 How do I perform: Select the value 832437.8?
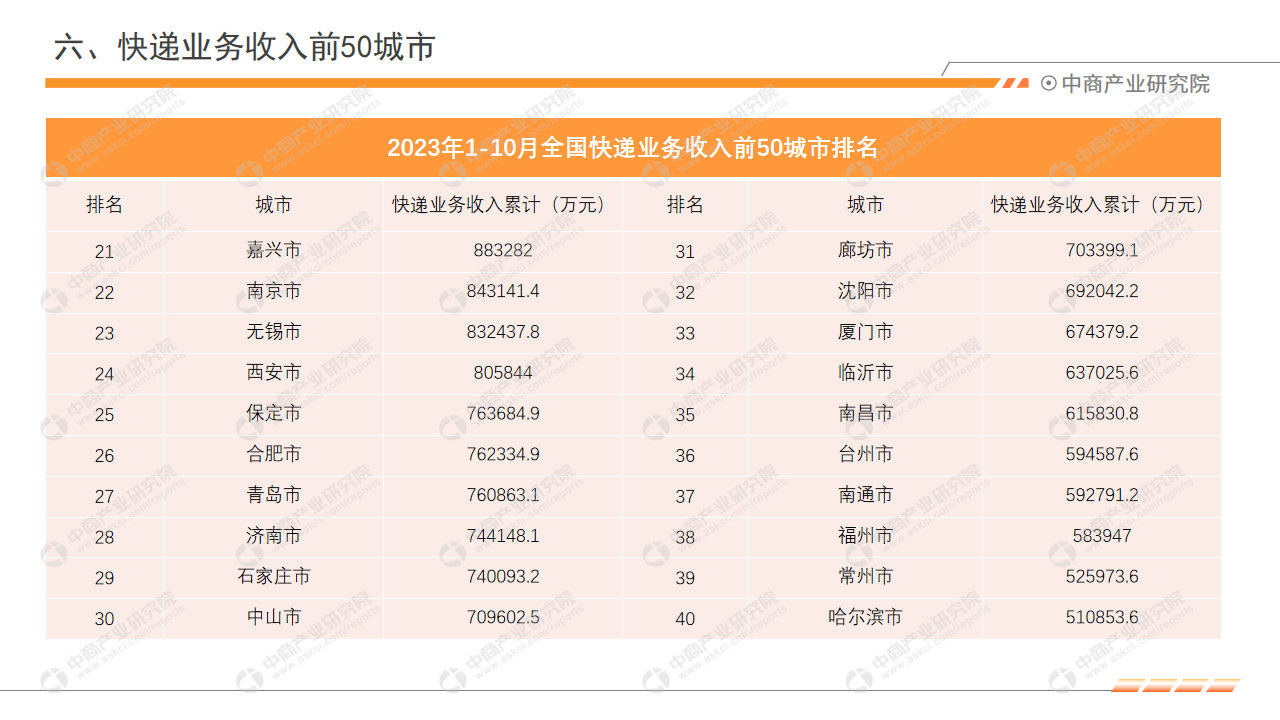pyautogui.click(x=503, y=331)
